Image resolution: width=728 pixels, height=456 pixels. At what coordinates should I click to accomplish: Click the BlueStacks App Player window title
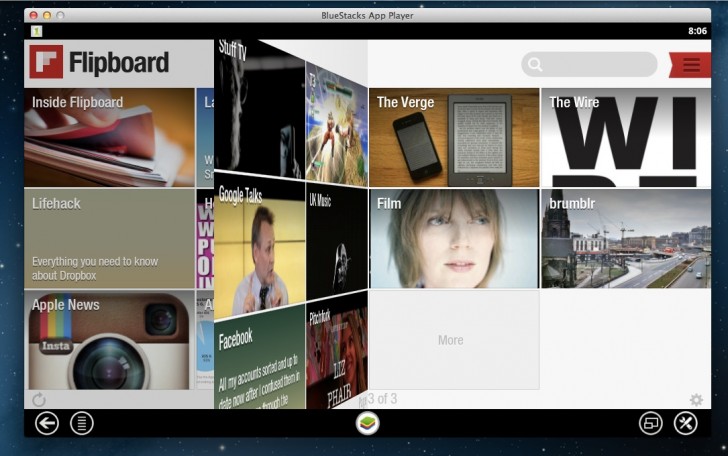pyautogui.click(x=367, y=15)
